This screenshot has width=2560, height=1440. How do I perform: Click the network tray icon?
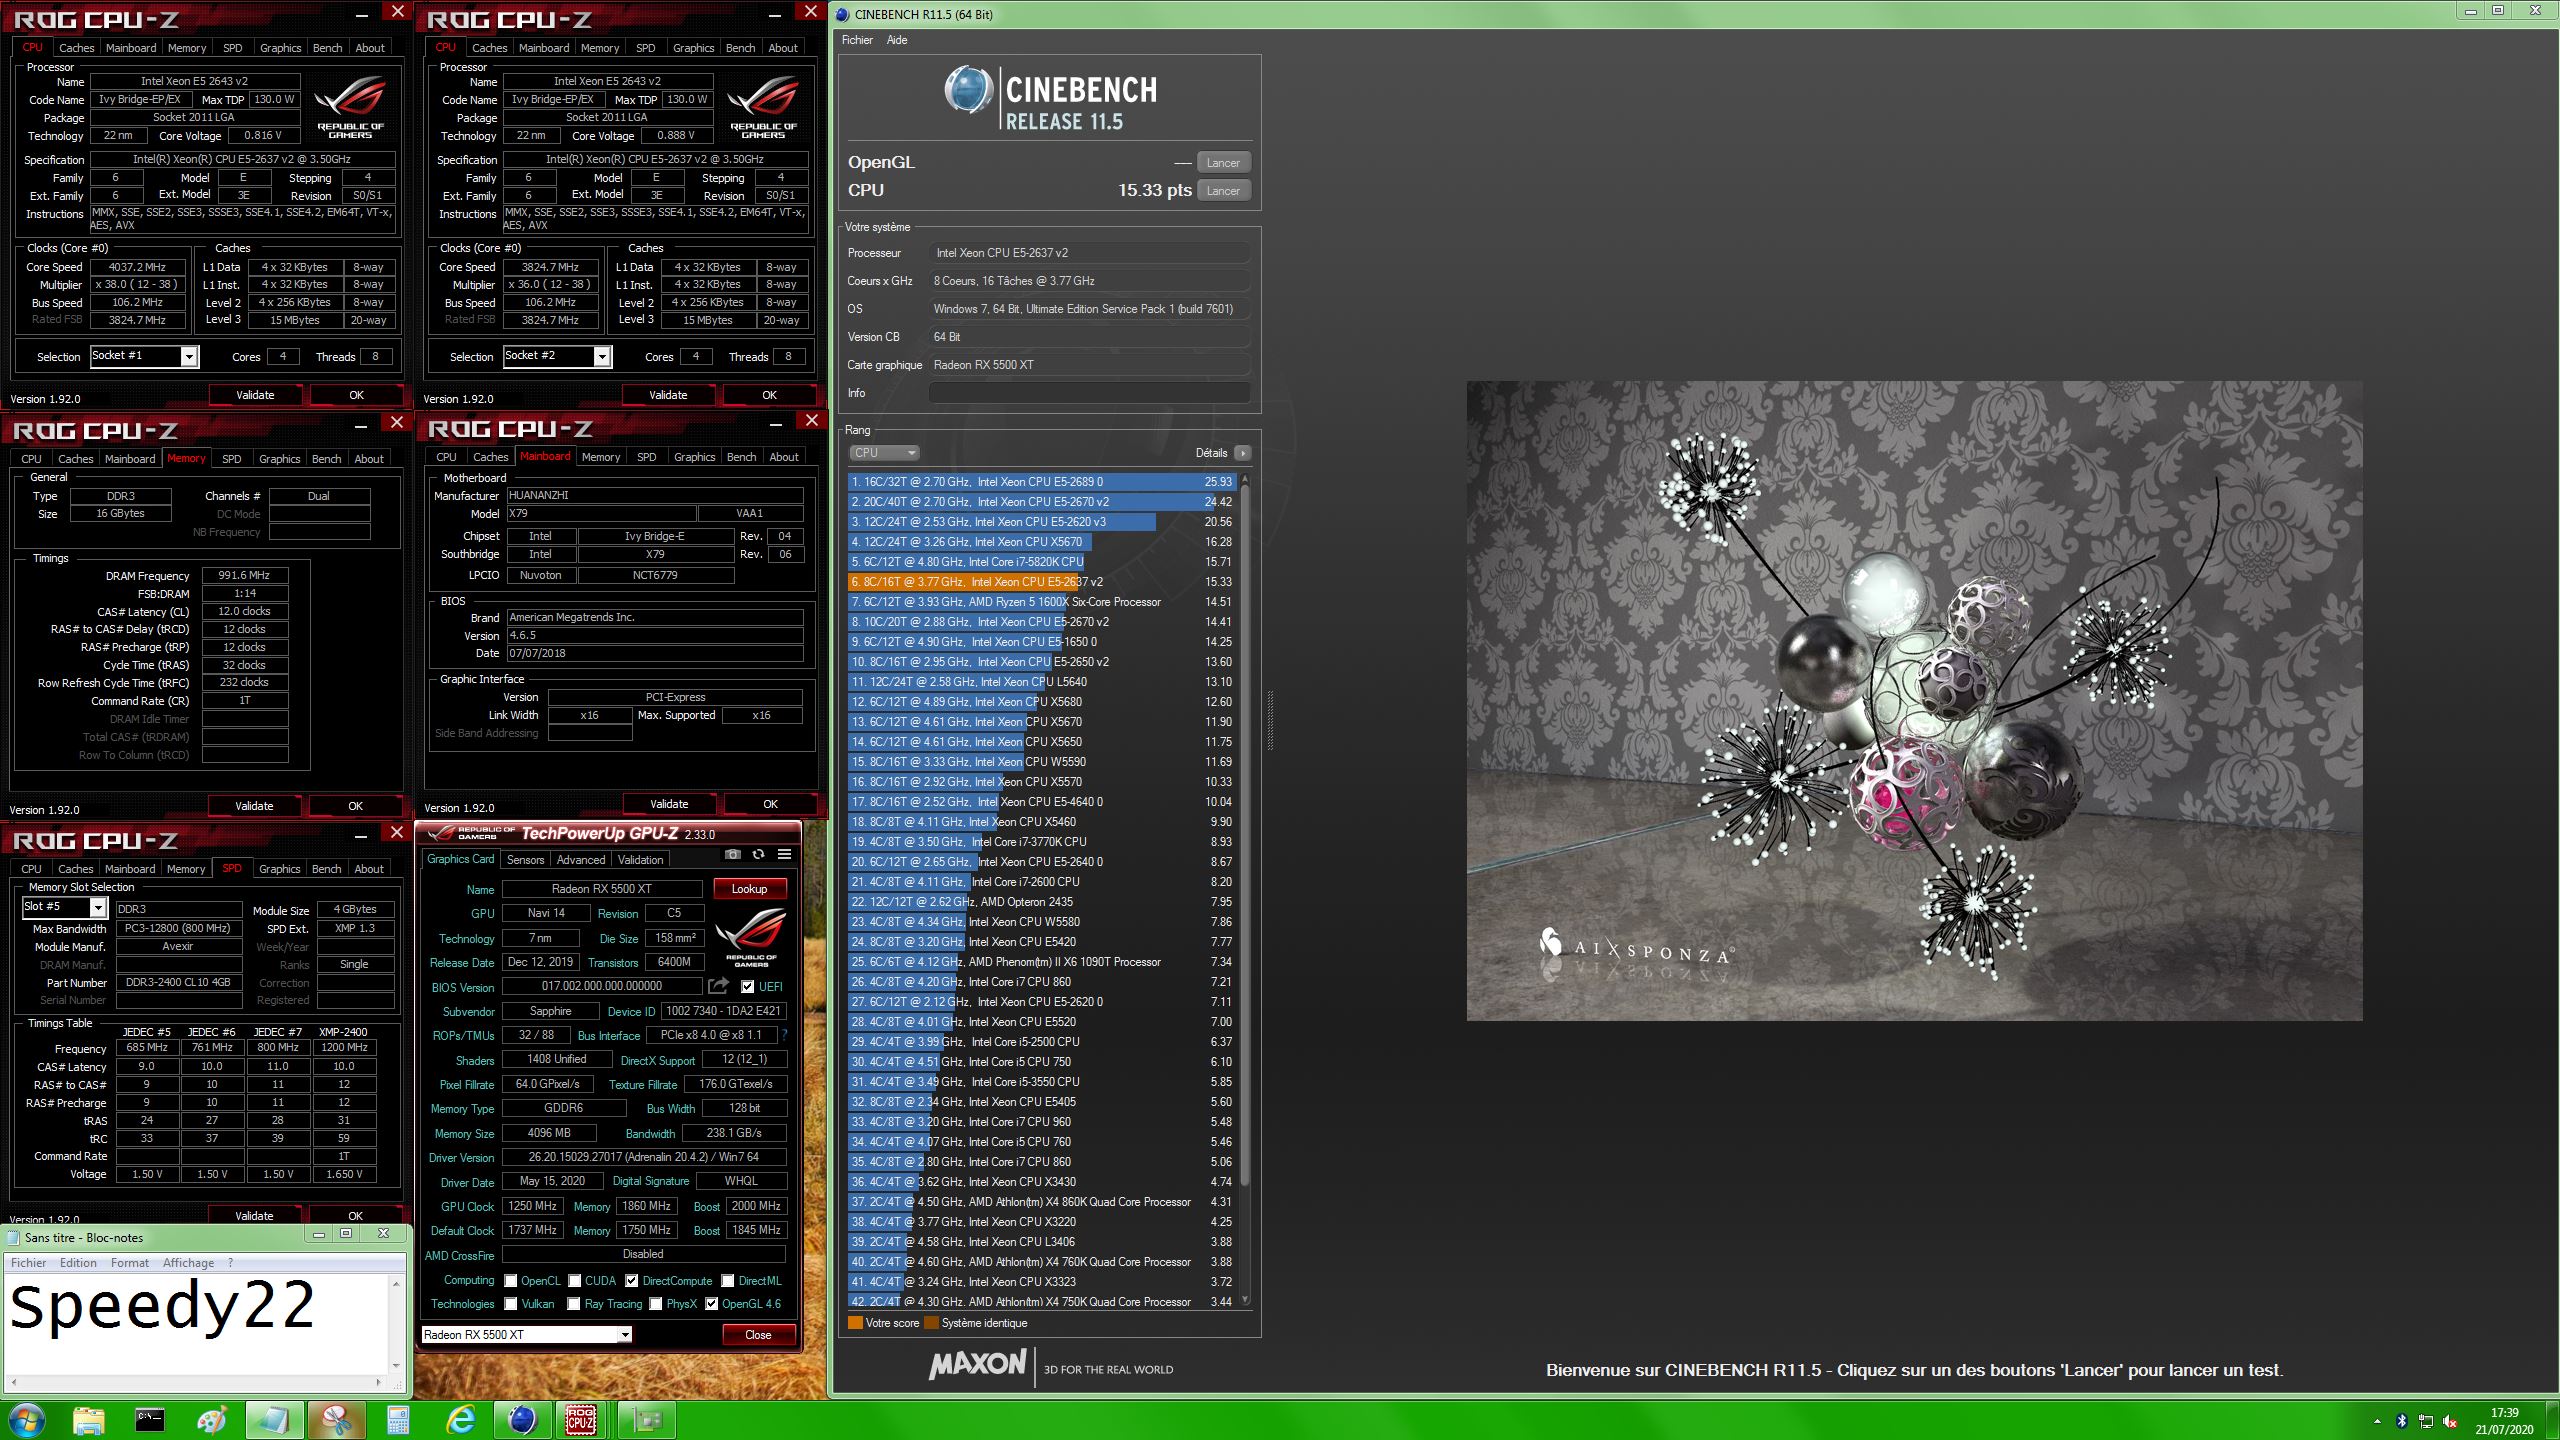(2426, 1421)
